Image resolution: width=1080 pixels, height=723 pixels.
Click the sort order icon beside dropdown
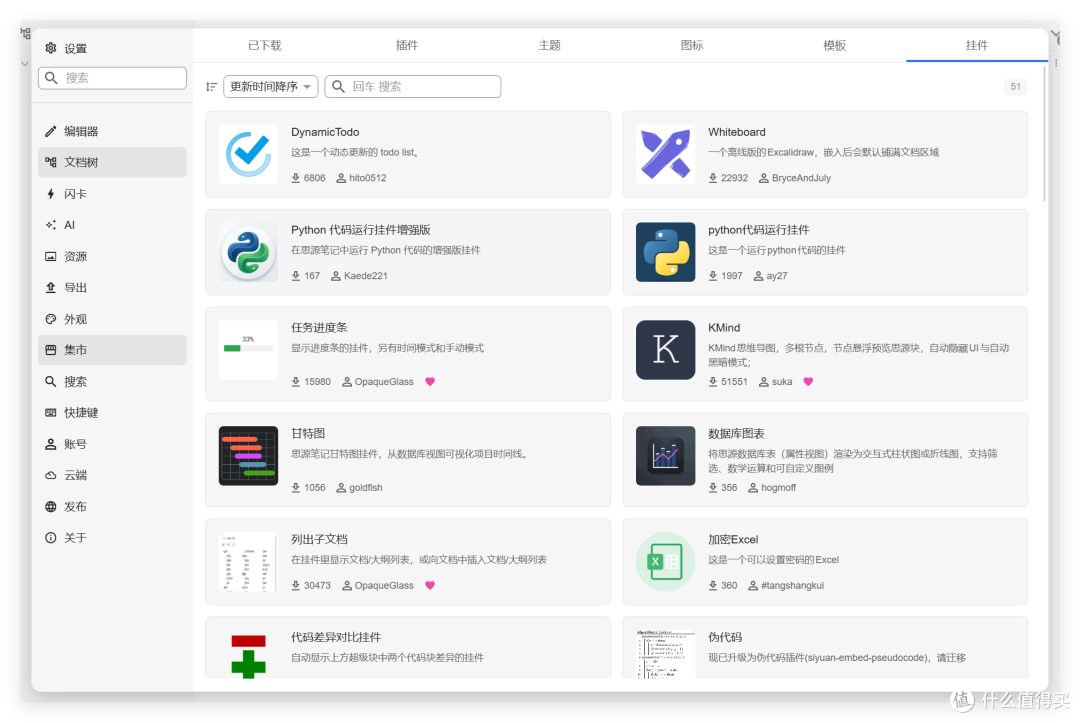211,87
